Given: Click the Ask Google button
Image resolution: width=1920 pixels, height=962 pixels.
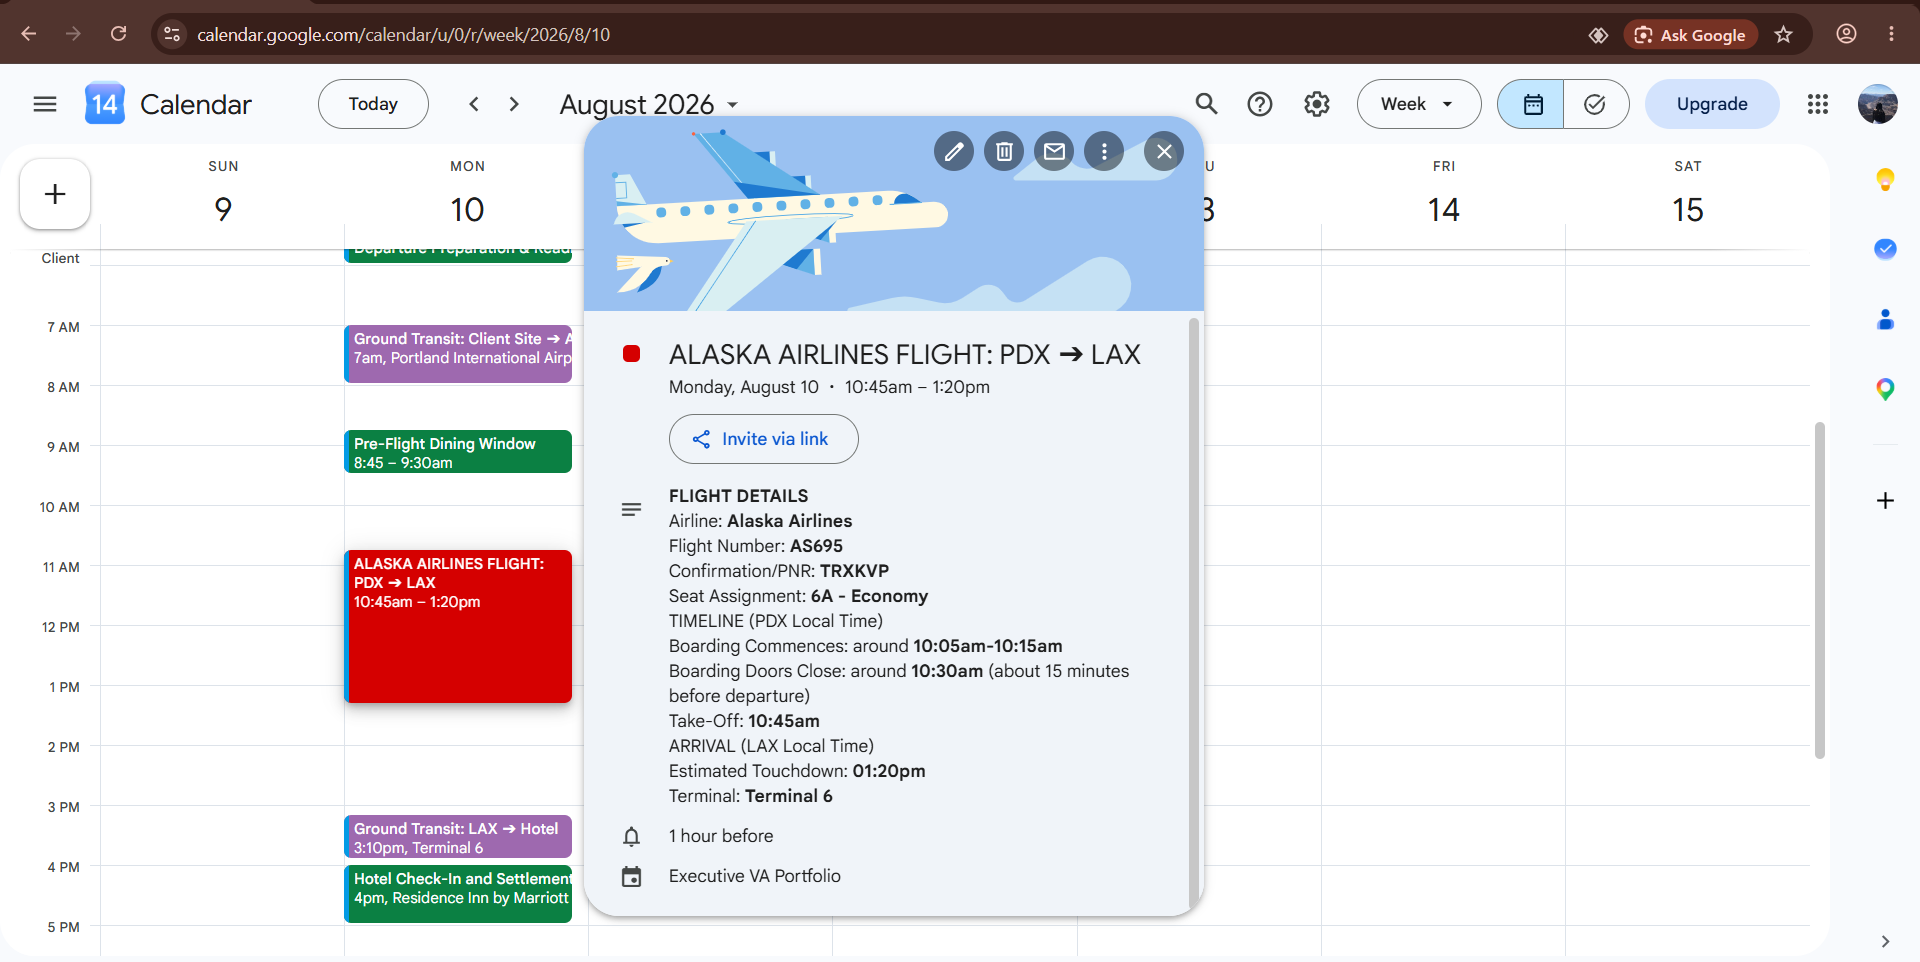Looking at the screenshot, I should (x=1690, y=35).
